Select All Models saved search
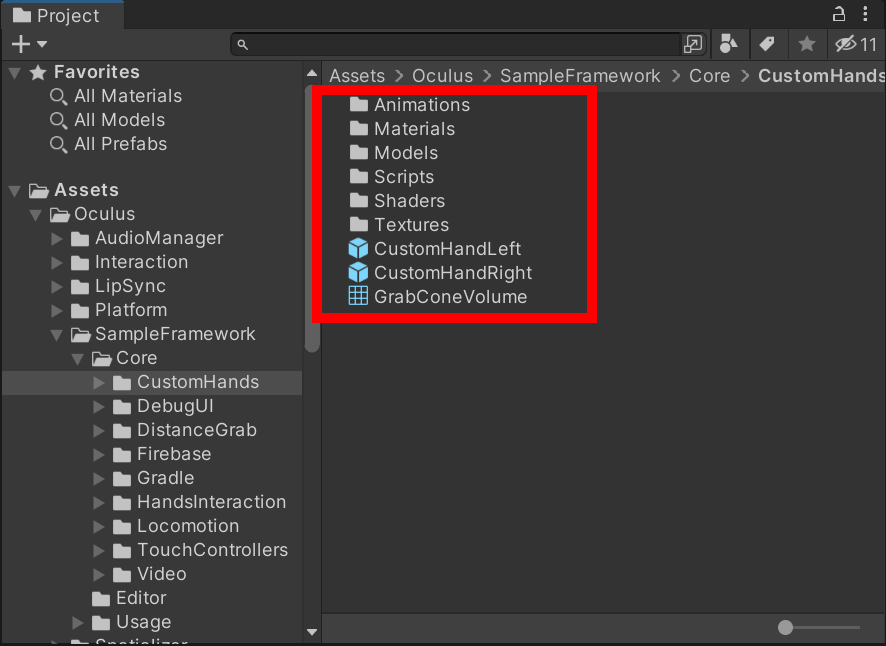 point(107,120)
